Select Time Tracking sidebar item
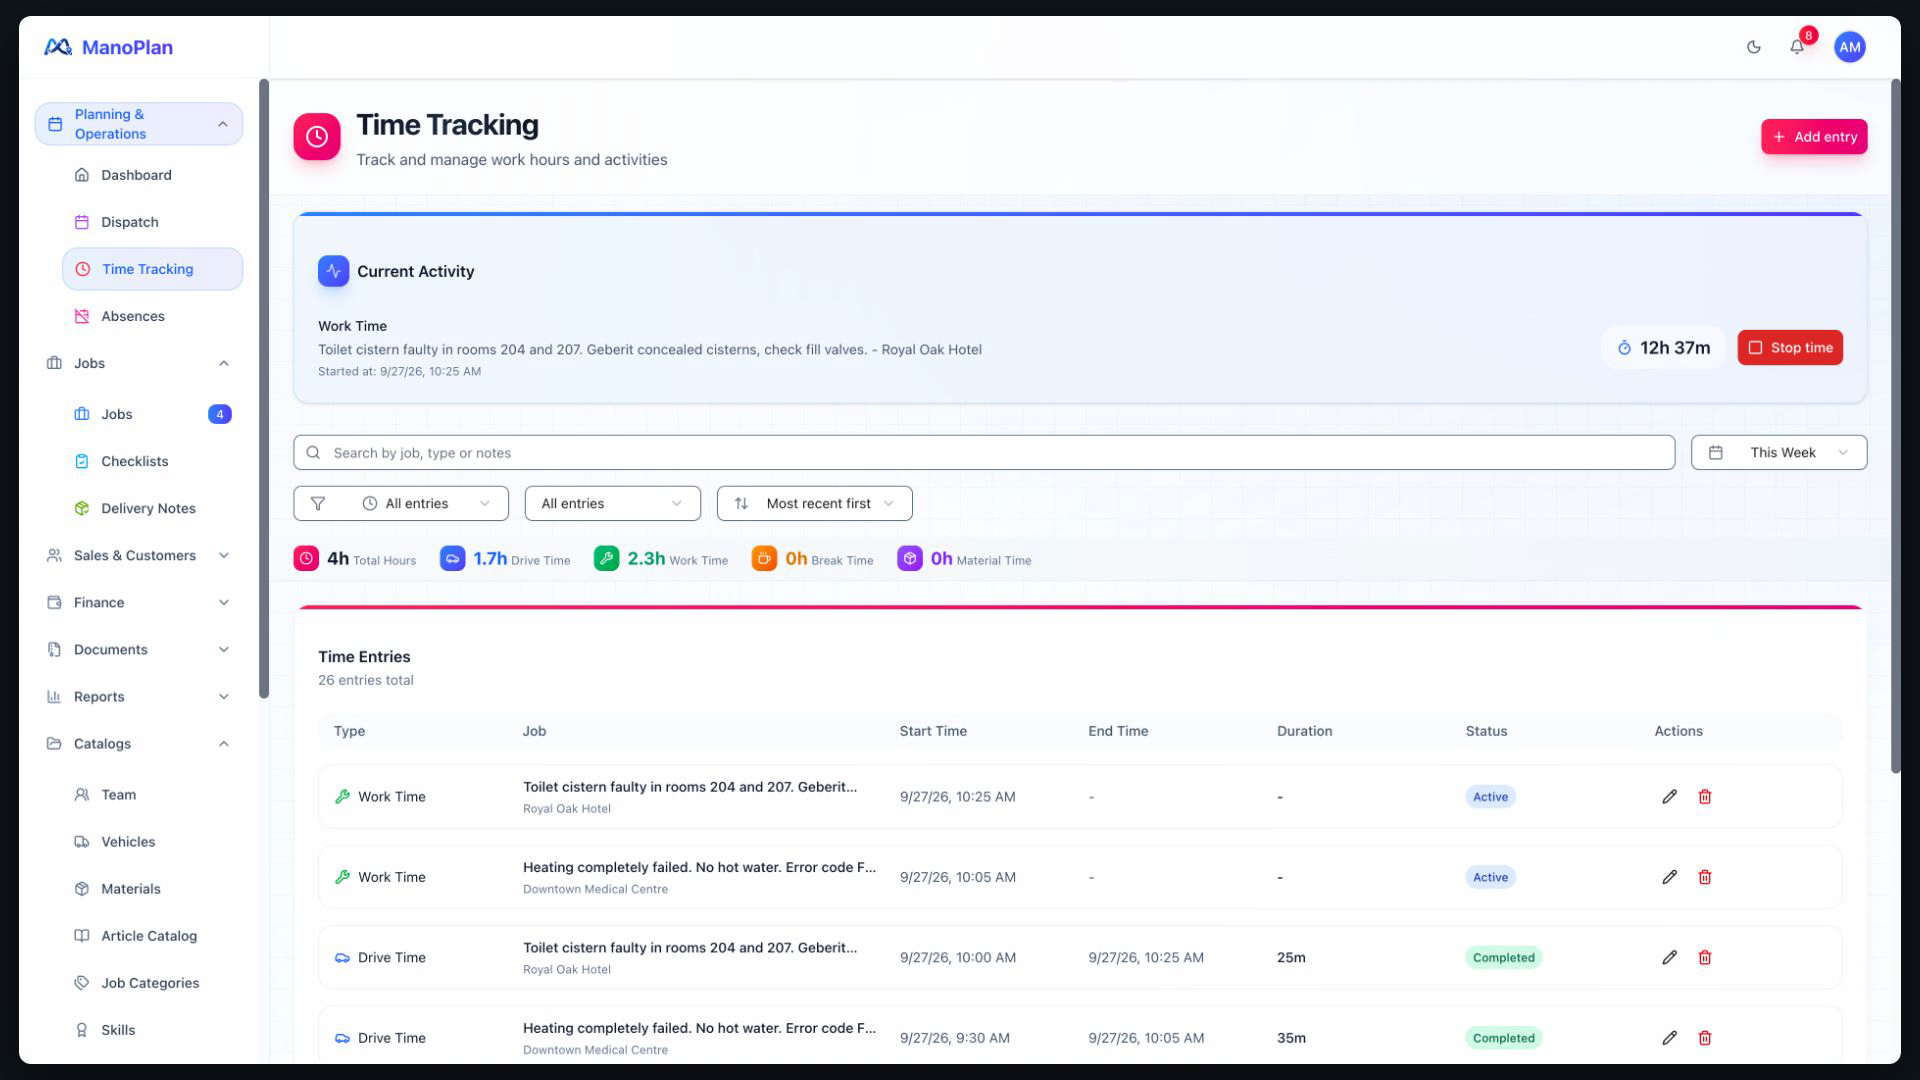This screenshot has height=1080, width=1920. click(152, 269)
